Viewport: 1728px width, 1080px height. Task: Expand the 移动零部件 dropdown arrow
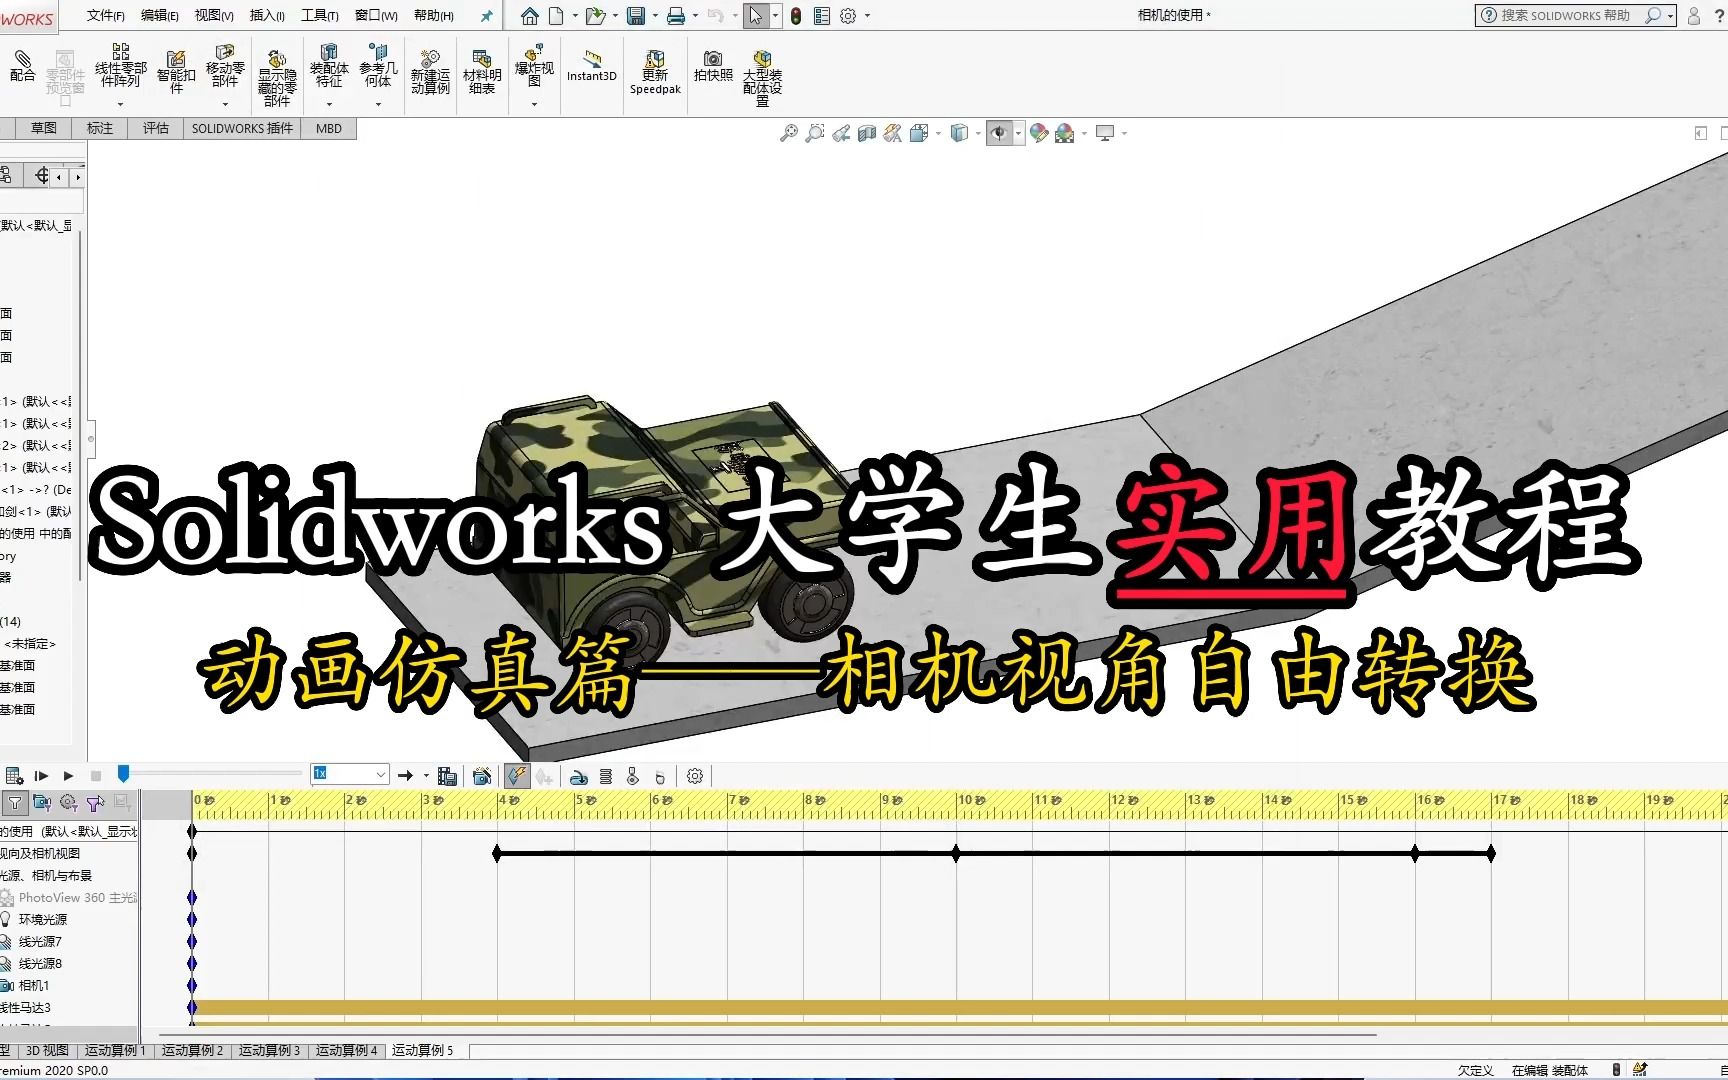225,104
